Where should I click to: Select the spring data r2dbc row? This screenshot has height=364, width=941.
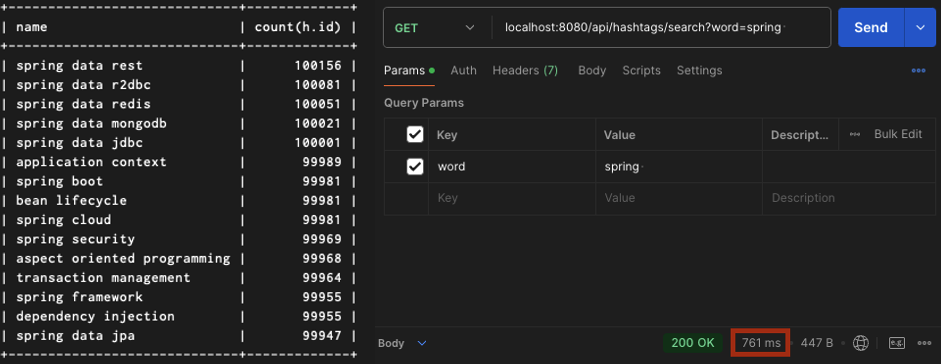179,85
